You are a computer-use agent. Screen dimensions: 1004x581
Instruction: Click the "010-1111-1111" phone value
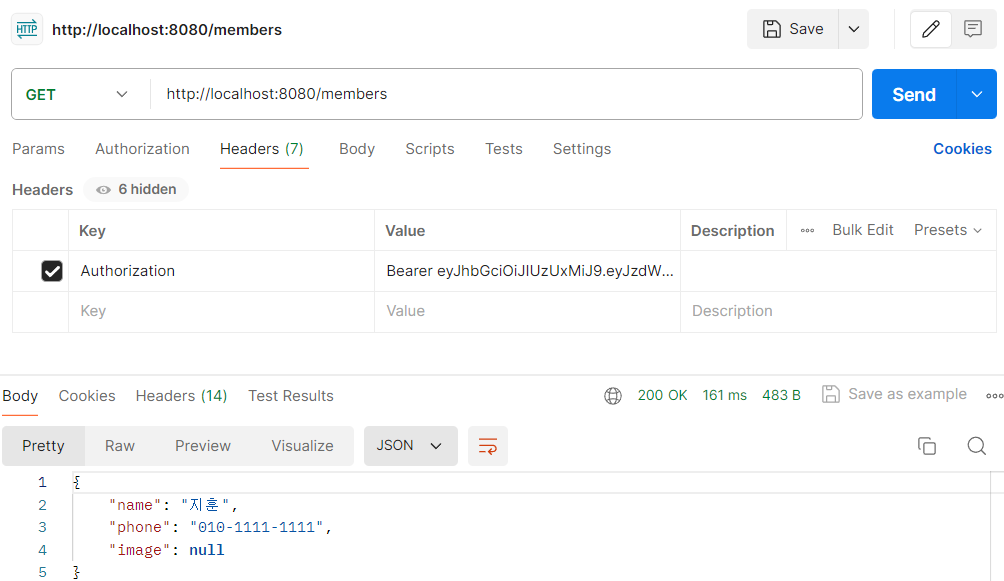[256, 527]
